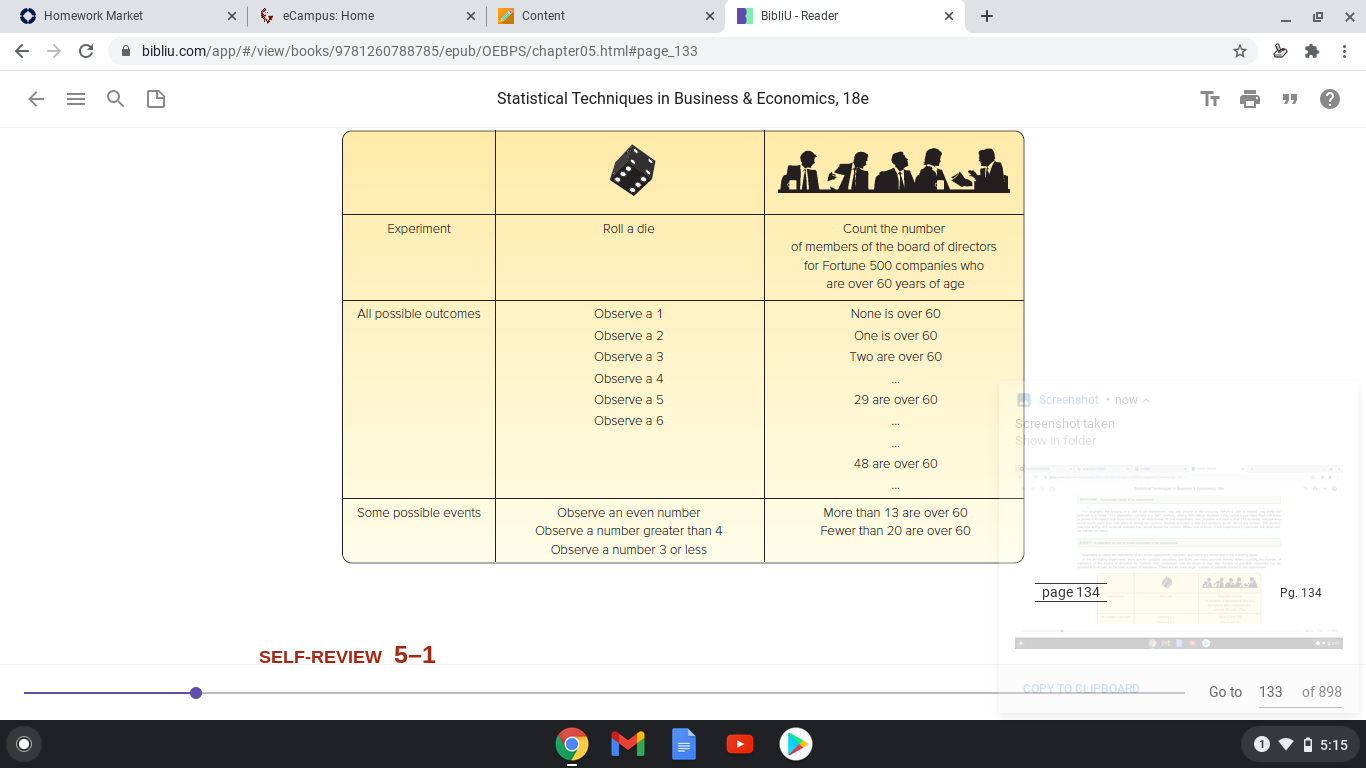Click '48 are over 60' outcome
Screen dimensions: 1366x768
pos(896,464)
